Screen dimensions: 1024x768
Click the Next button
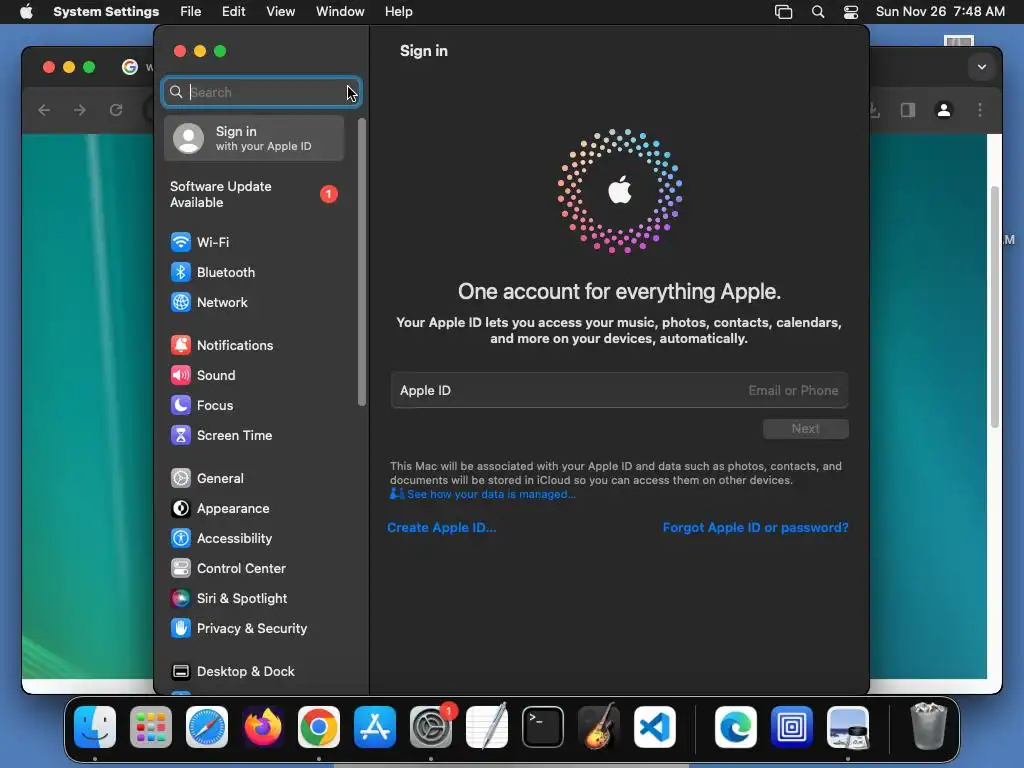806,428
